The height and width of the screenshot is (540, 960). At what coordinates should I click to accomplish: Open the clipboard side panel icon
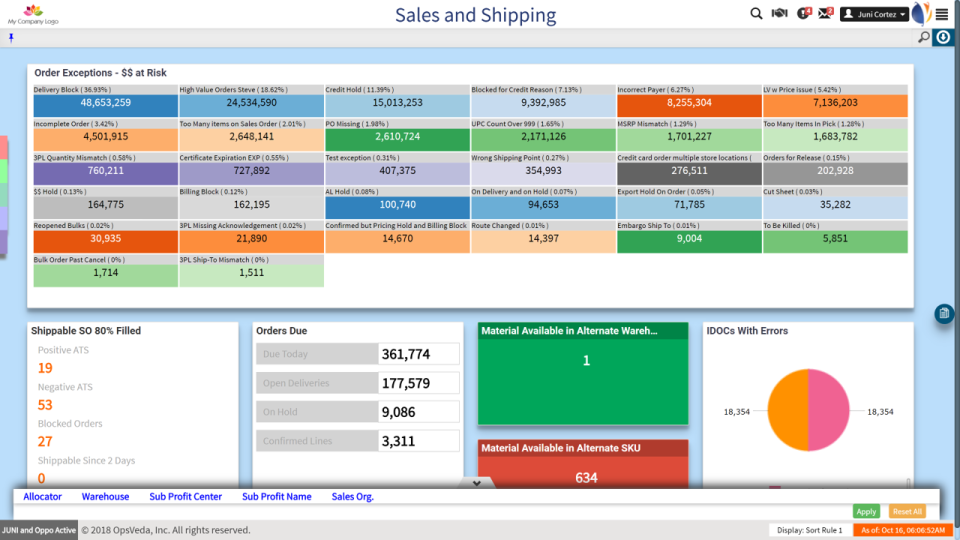coord(943,313)
